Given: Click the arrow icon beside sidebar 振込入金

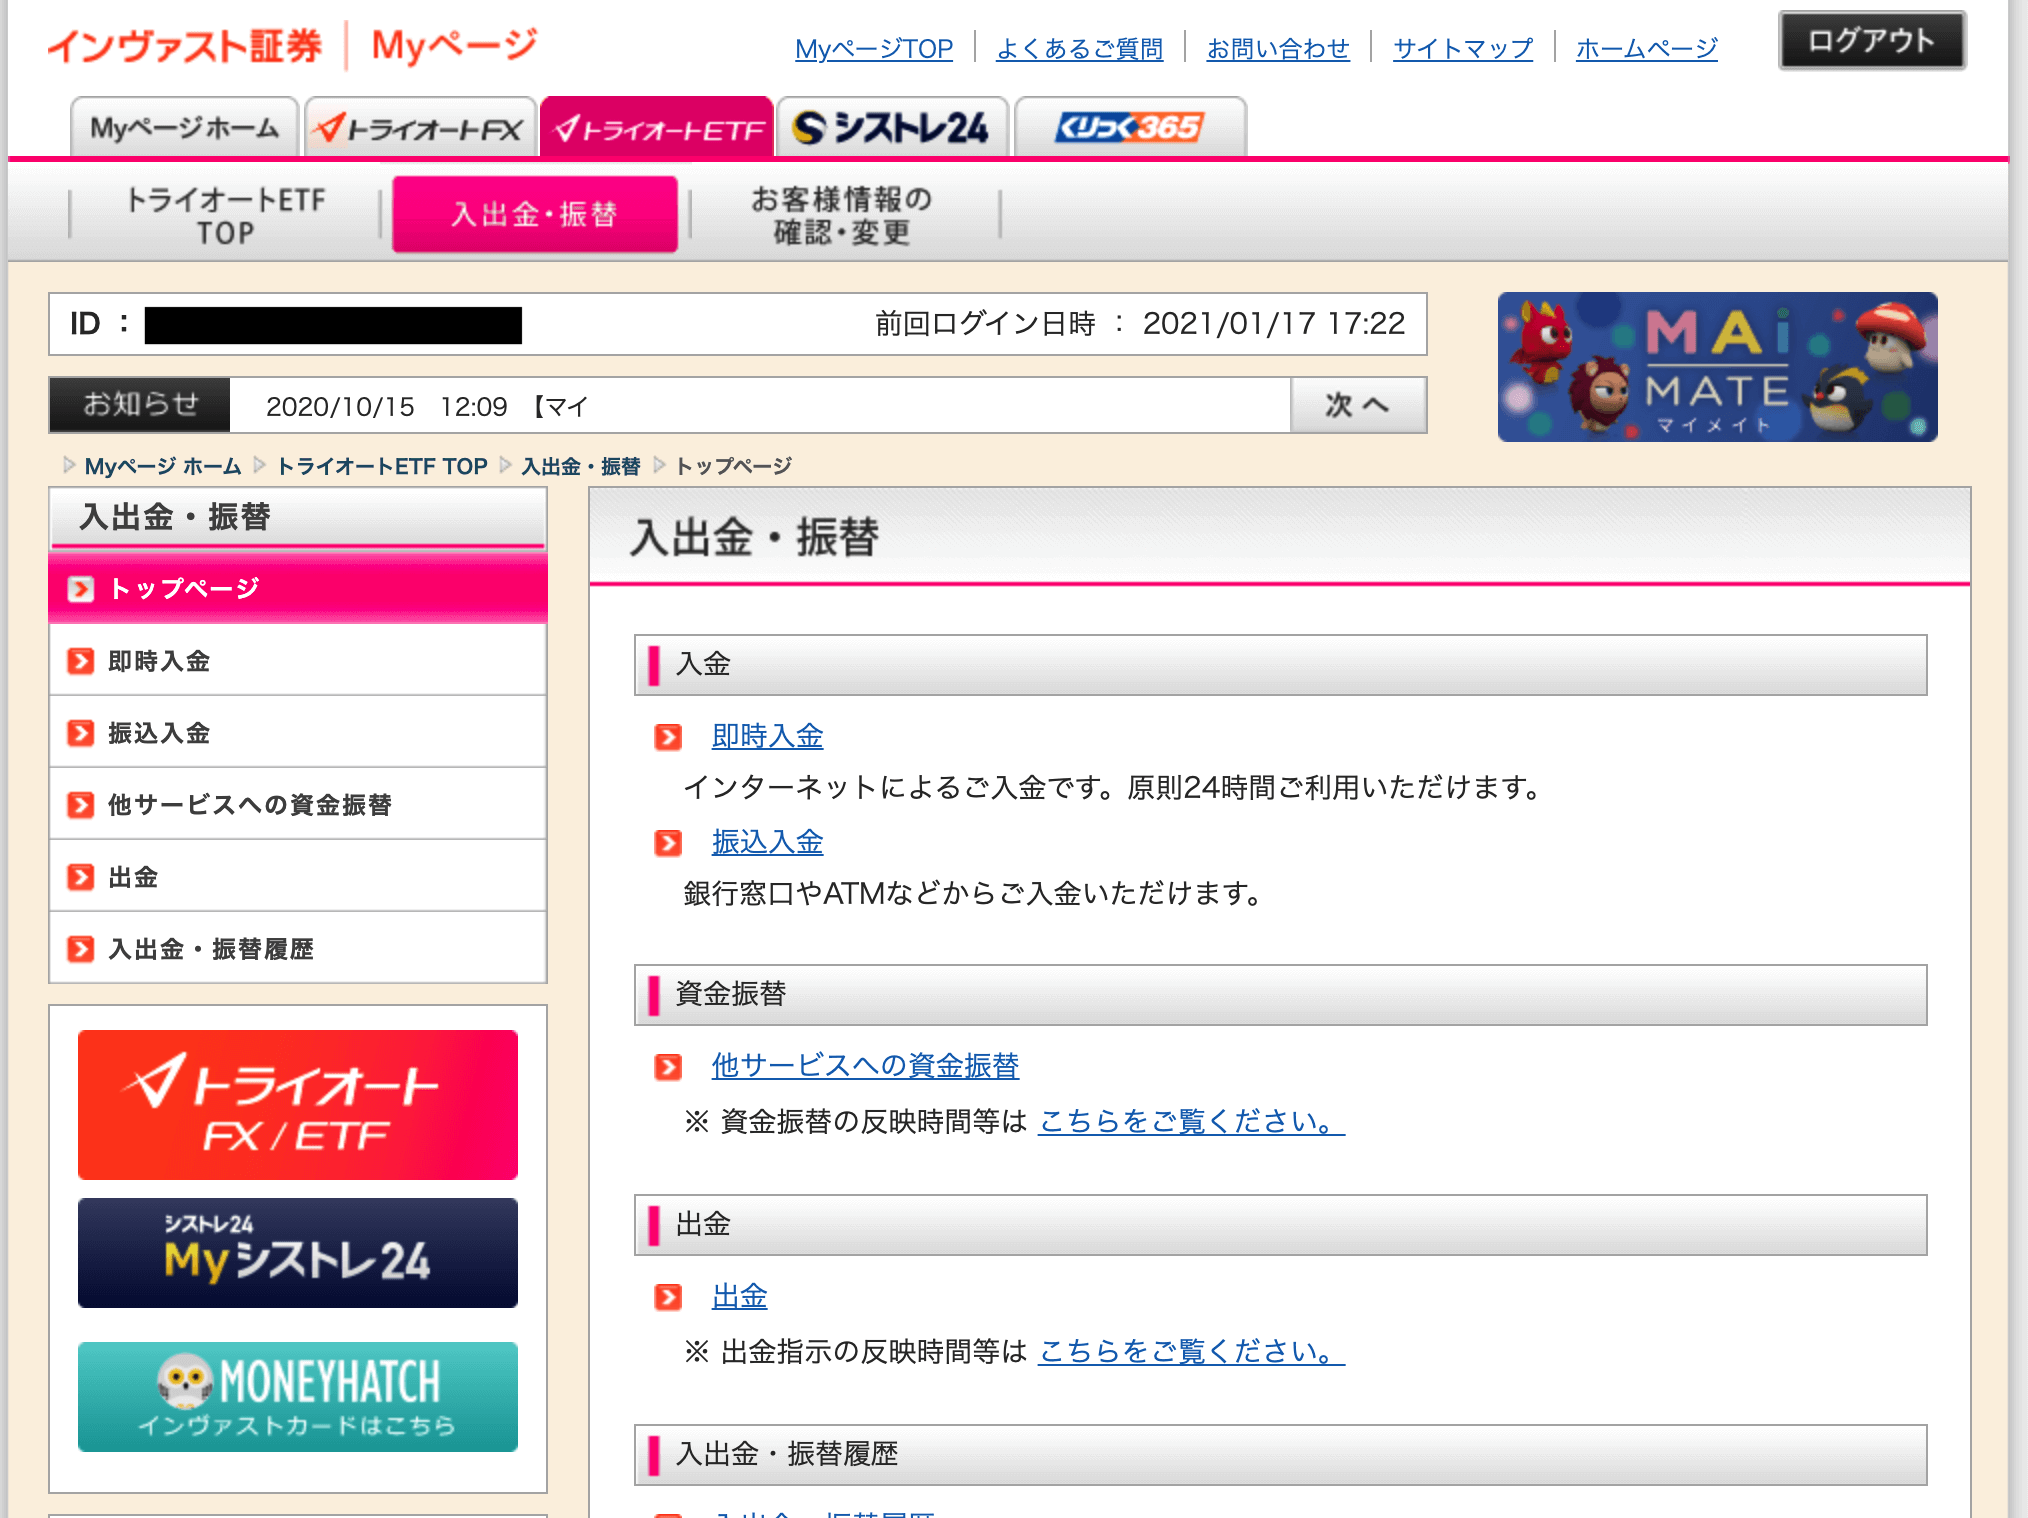Looking at the screenshot, I should tap(81, 733).
